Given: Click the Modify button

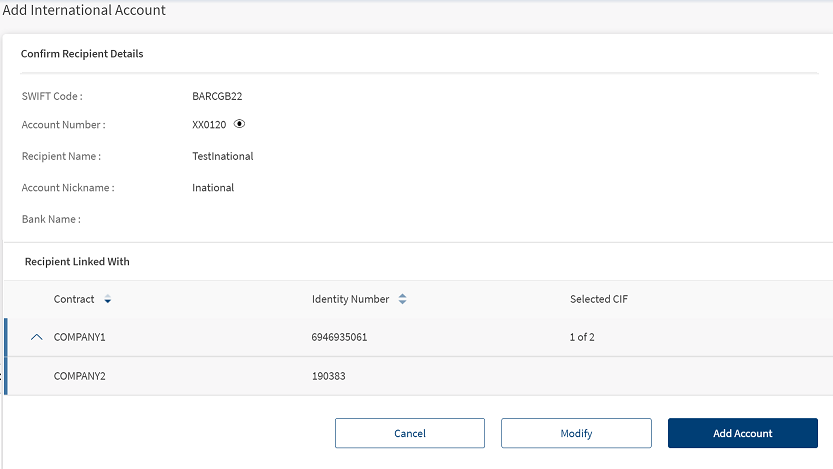Looking at the screenshot, I should pyautogui.click(x=576, y=433).
